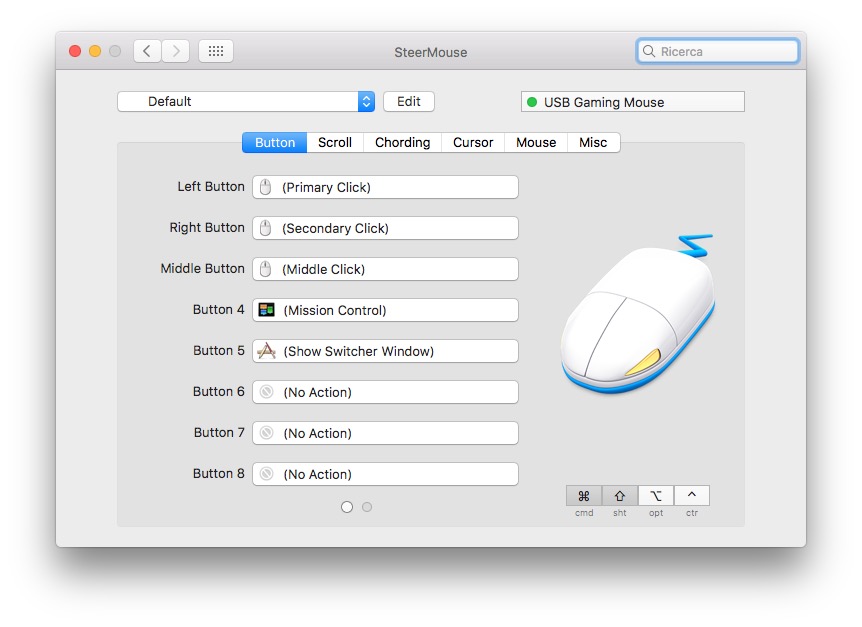This screenshot has width=862, height=627.
Task: Open Right Button Secondary Click action menu
Action: coord(385,228)
